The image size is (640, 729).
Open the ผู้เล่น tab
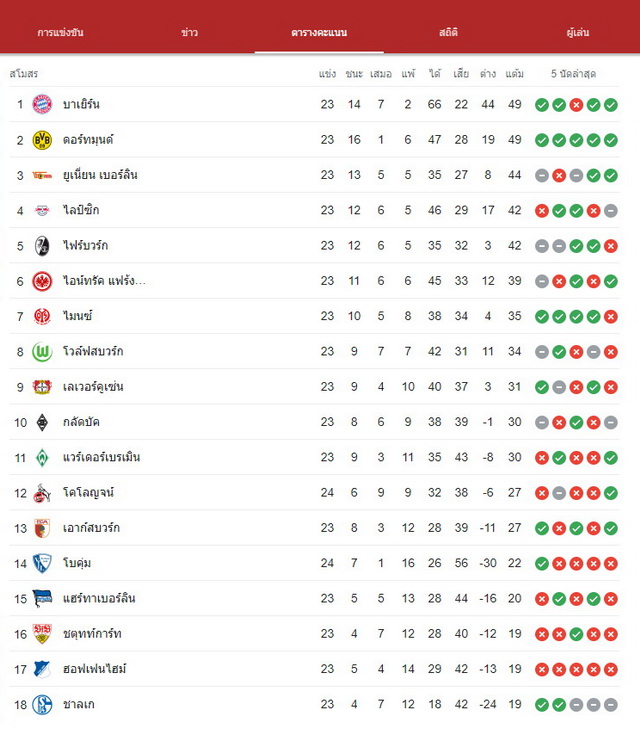578,33
